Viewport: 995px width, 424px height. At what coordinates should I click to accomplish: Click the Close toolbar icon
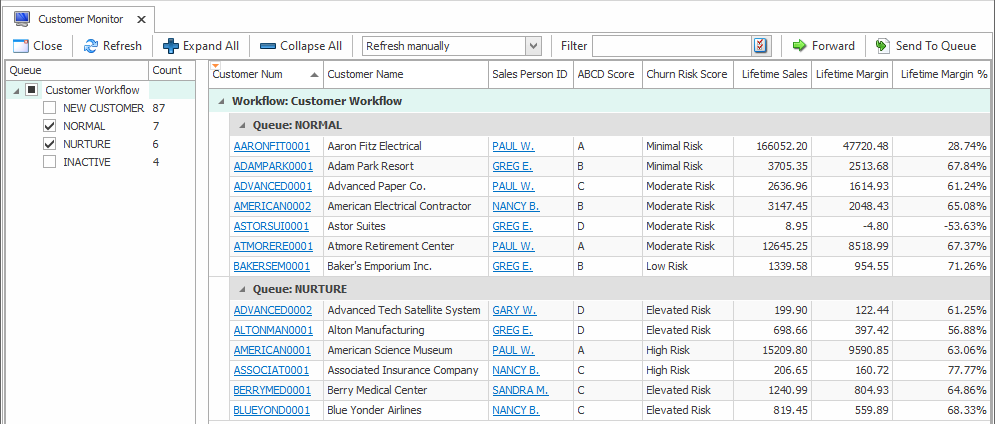[20, 46]
